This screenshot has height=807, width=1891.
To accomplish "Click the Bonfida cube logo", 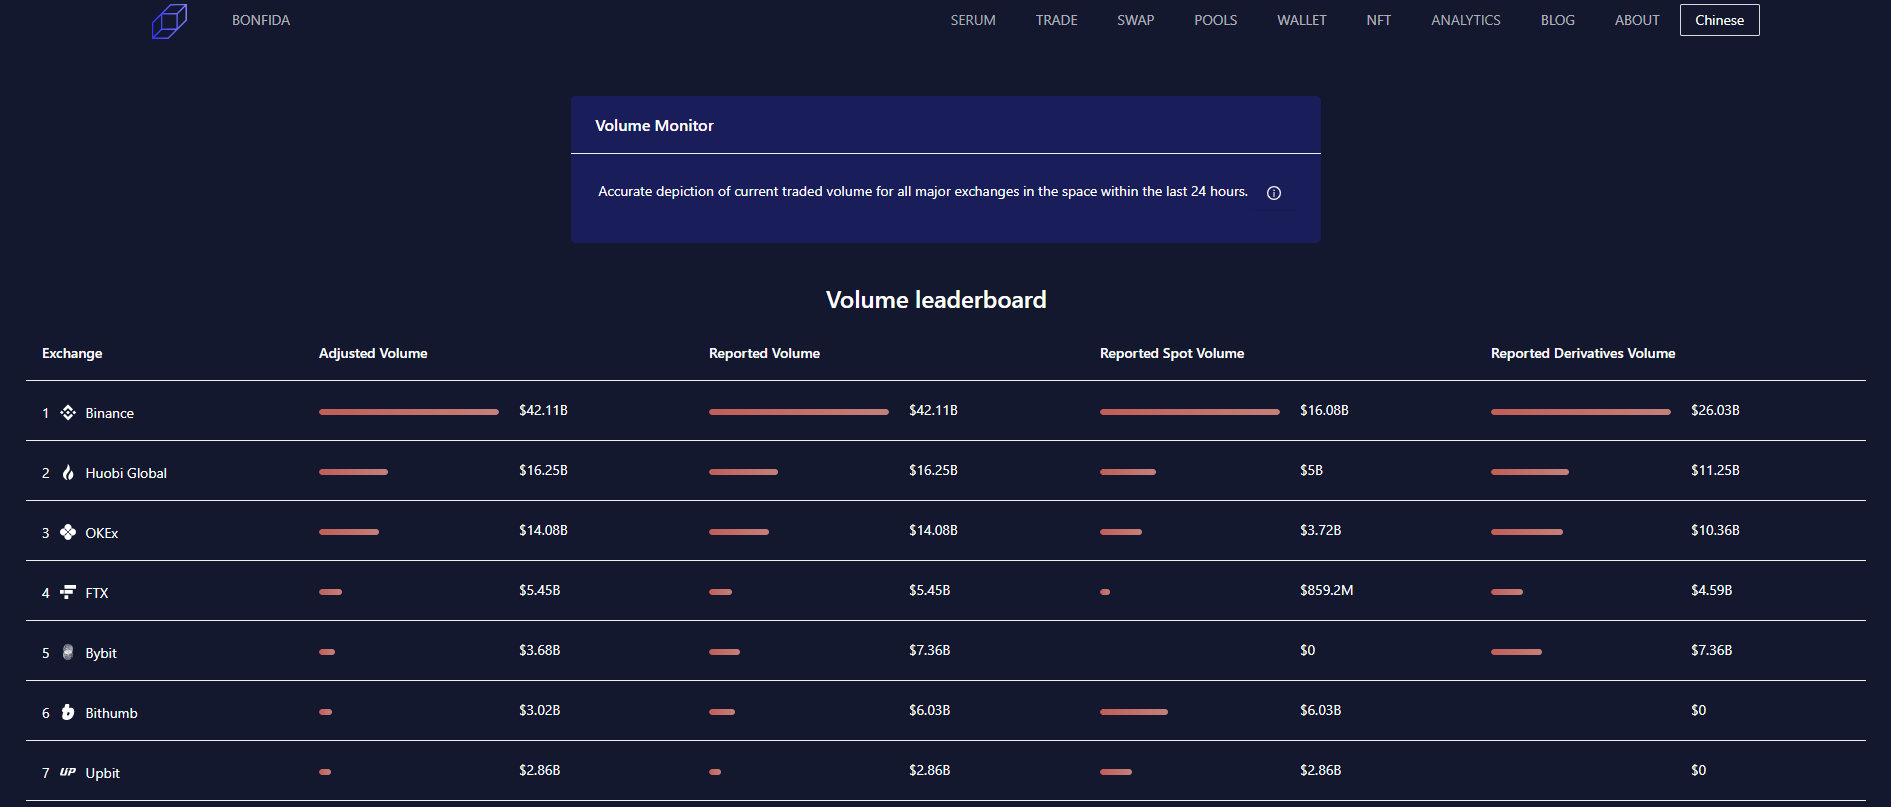I will point(169,21).
